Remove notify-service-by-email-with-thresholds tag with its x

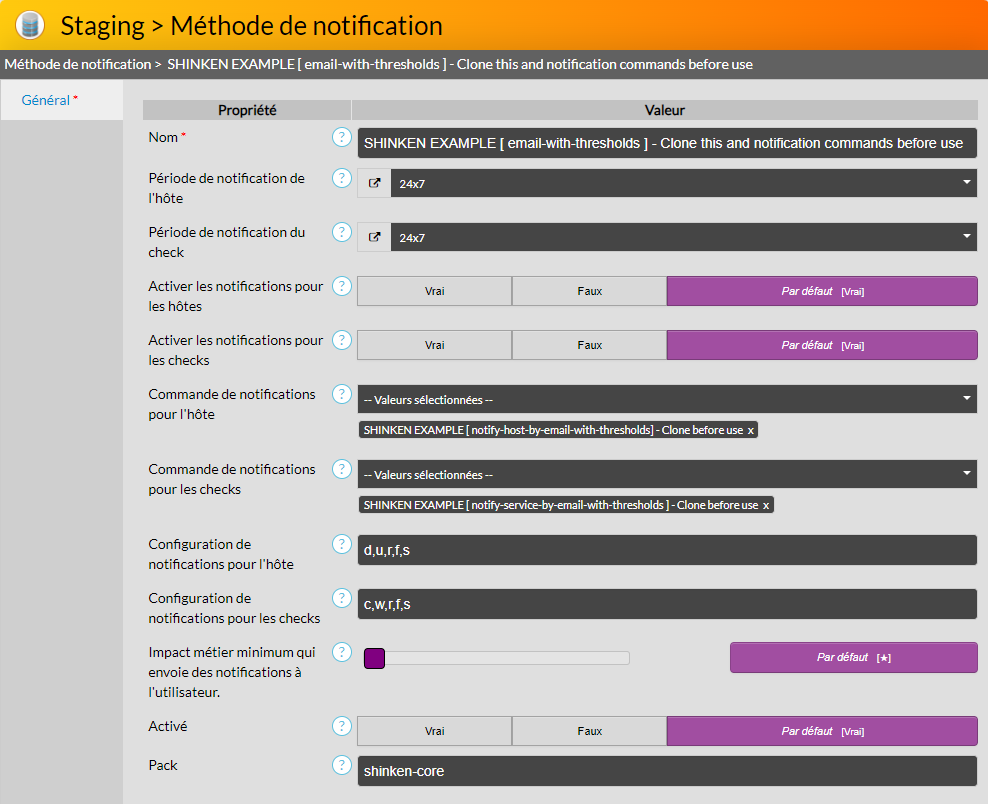pos(766,505)
